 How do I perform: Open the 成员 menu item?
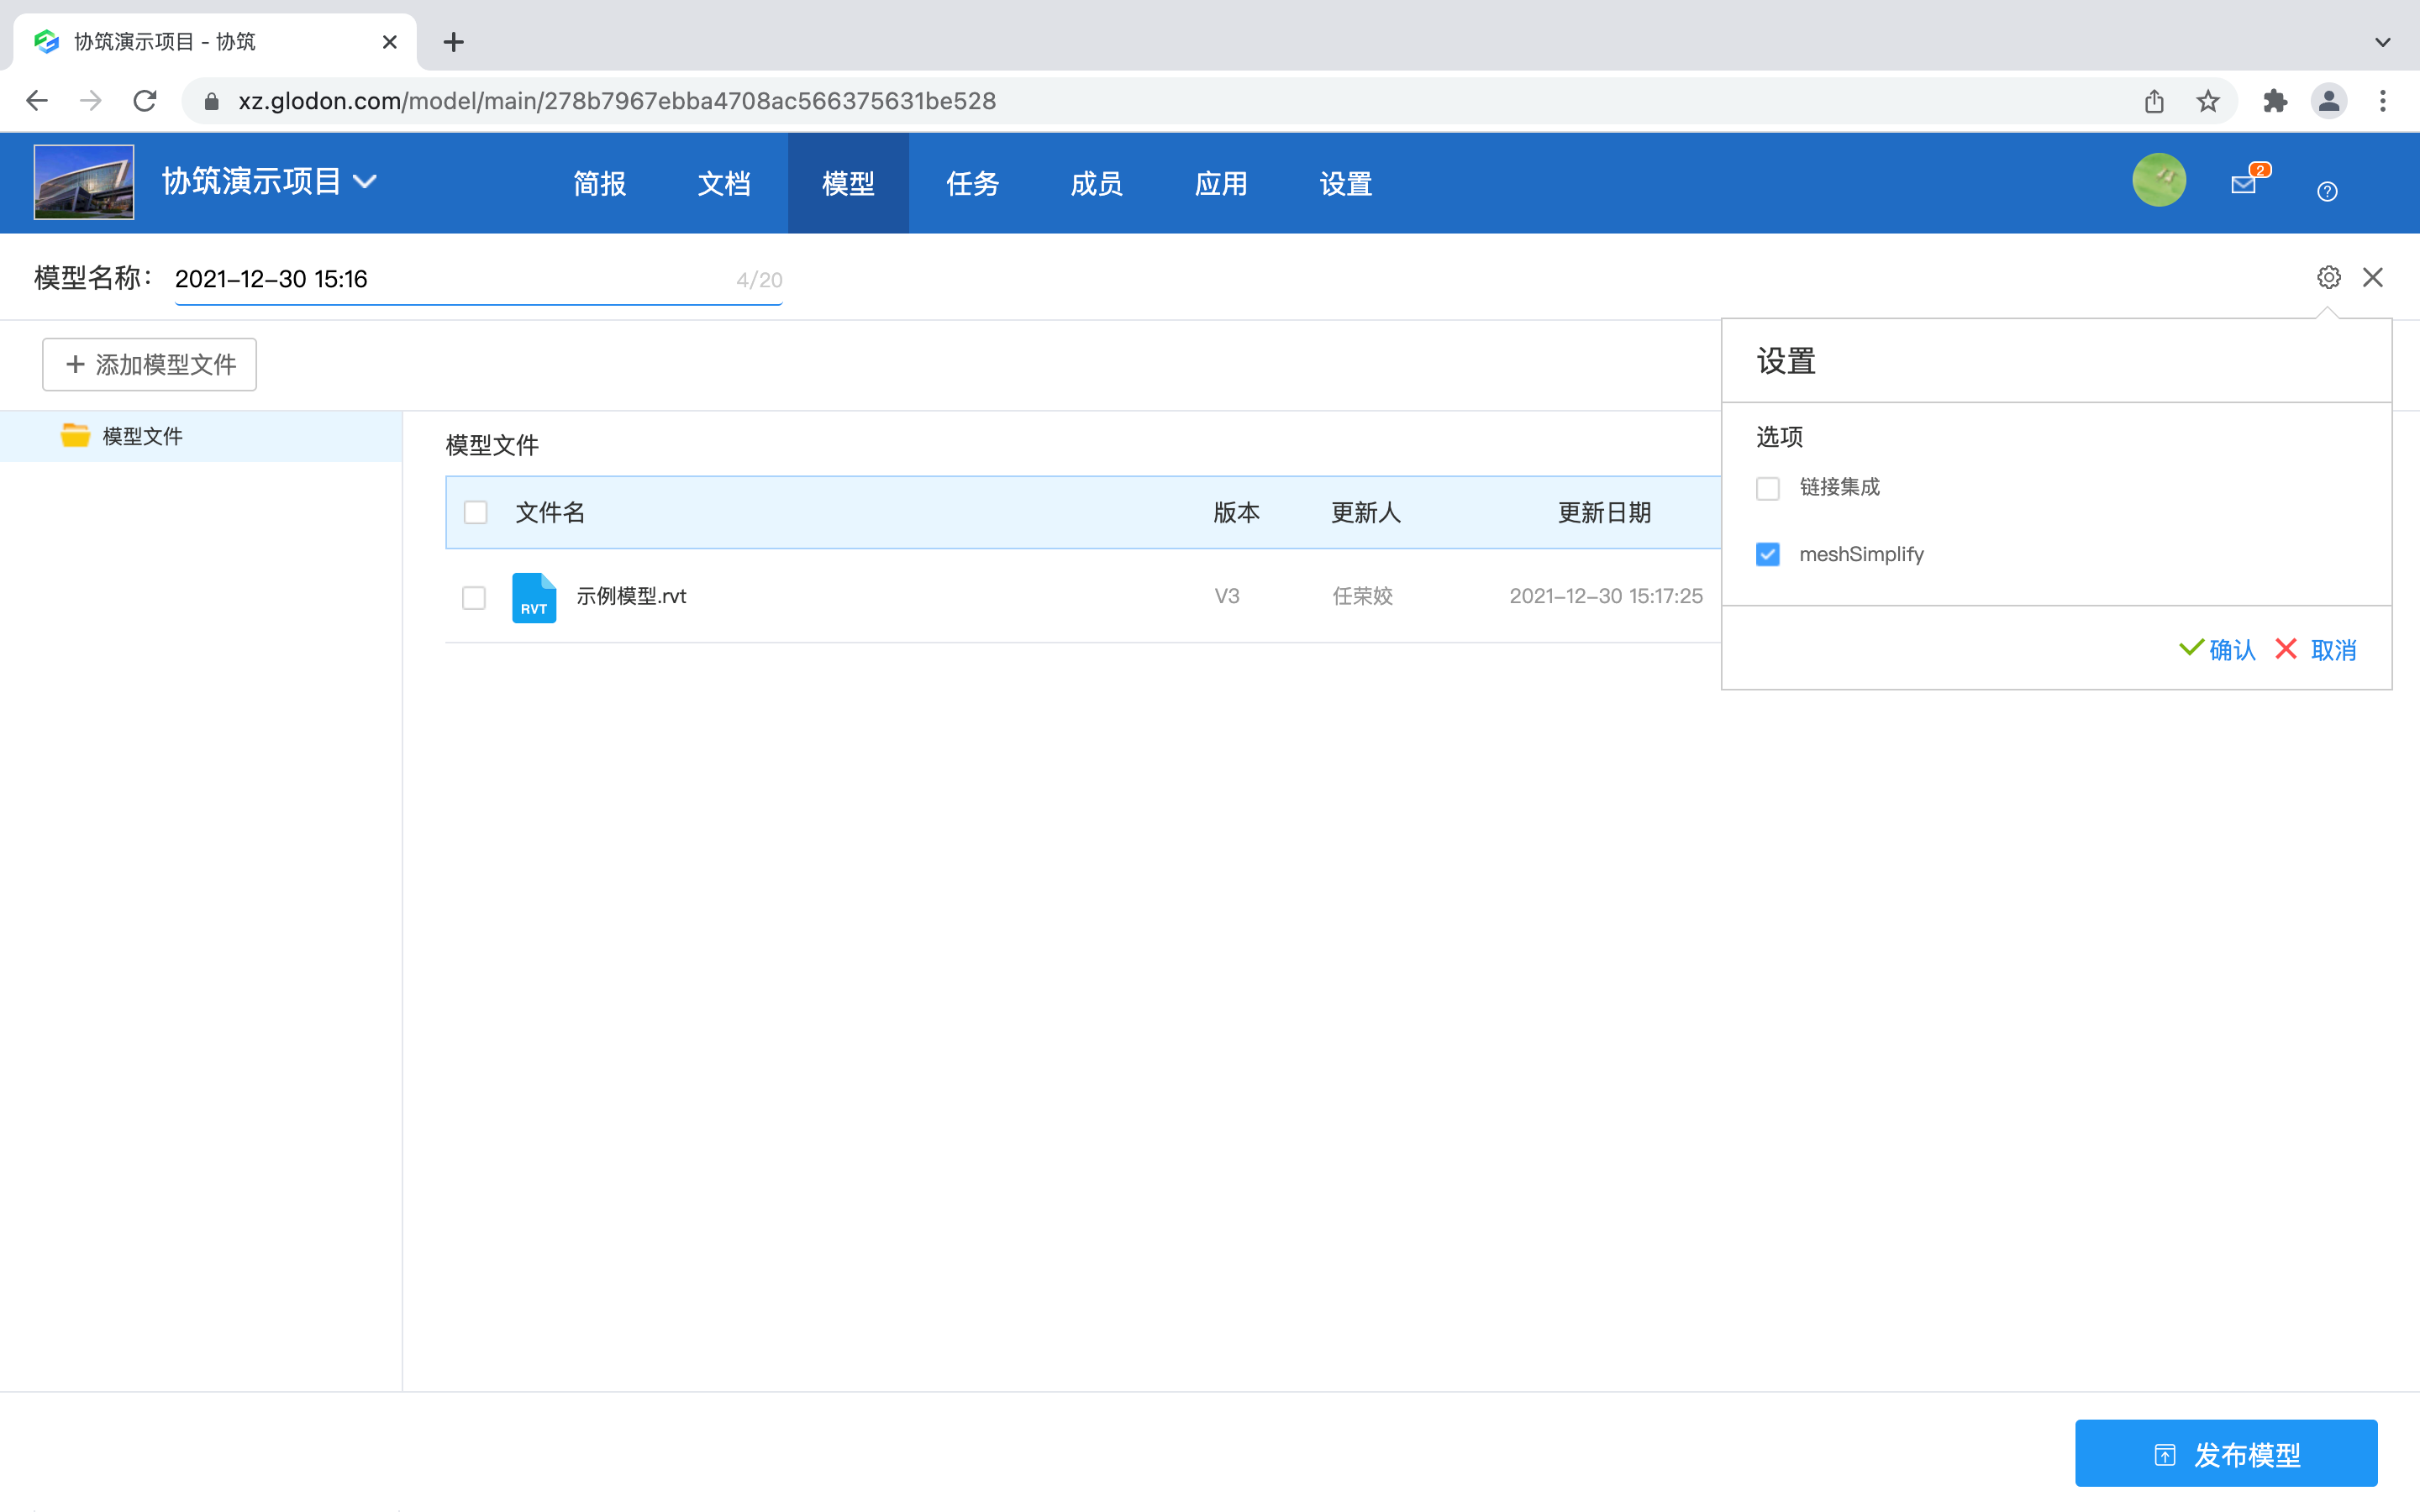pyautogui.click(x=1096, y=183)
